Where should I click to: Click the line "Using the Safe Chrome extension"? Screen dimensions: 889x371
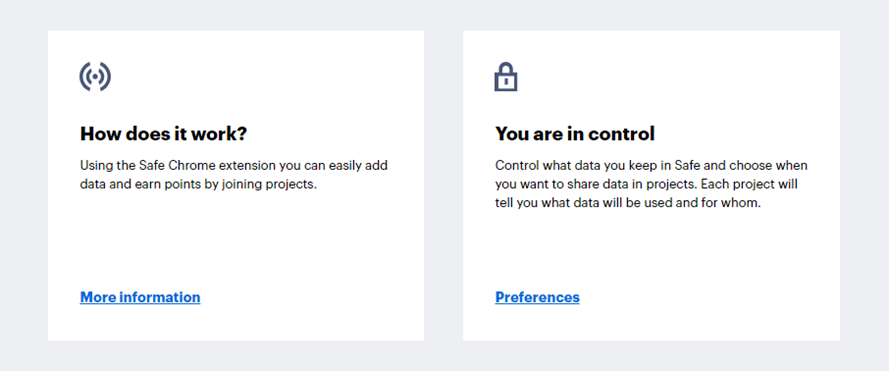[x=234, y=166]
